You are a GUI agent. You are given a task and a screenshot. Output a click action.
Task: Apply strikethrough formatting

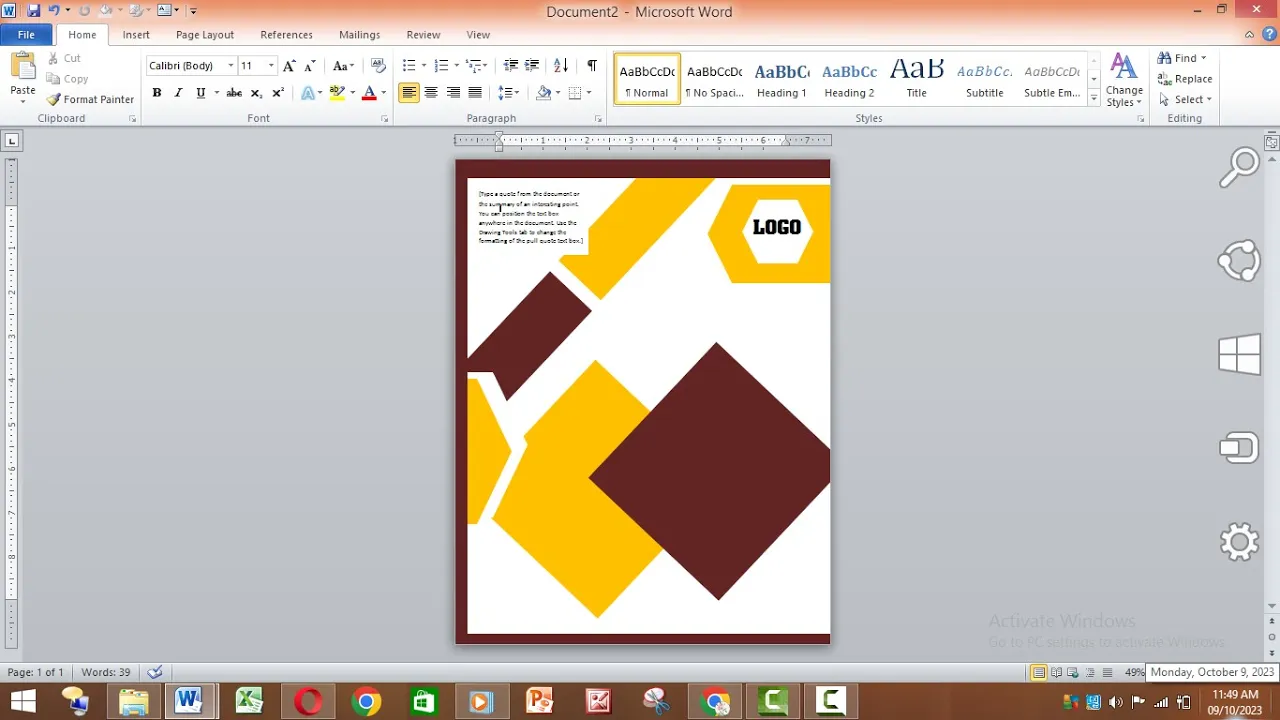pyautogui.click(x=234, y=93)
